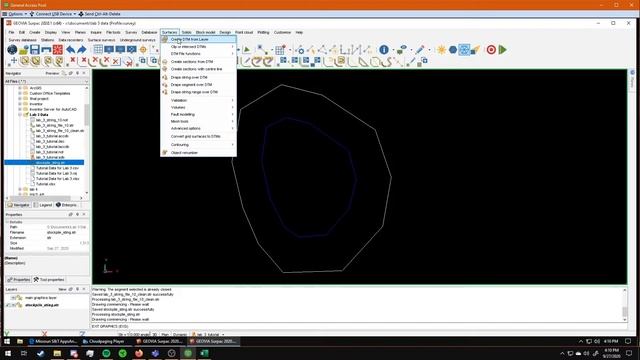Expand the Custom Office Templates folder

pyautogui.click(x=20, y=93)
